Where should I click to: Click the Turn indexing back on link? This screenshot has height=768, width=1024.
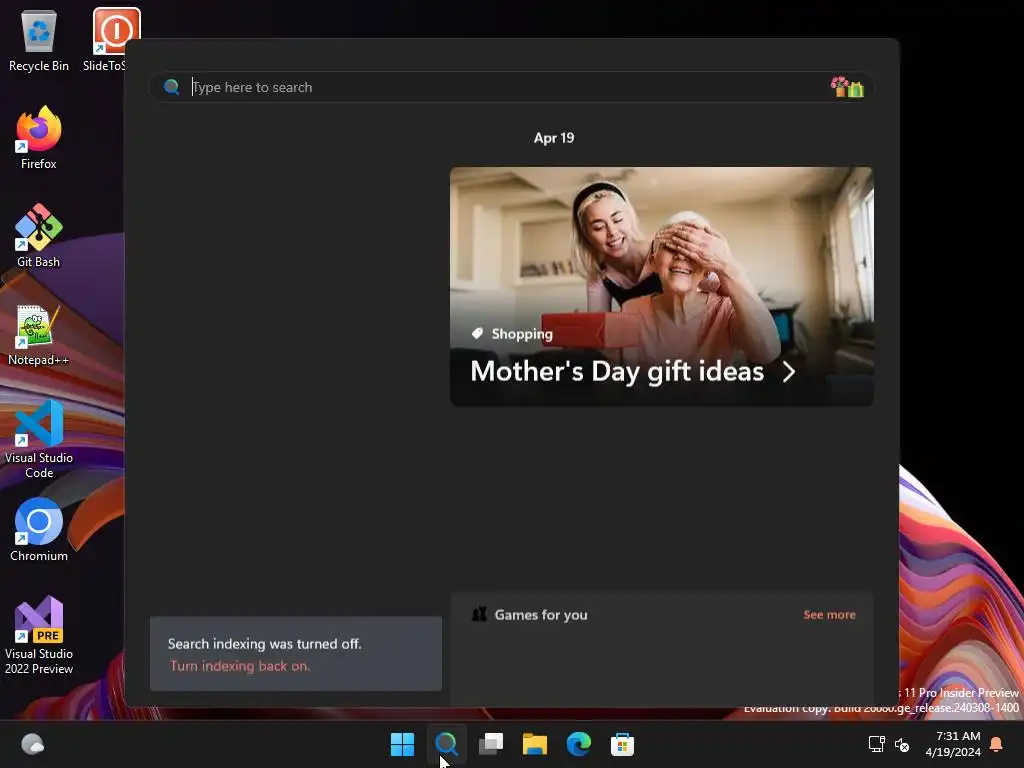coord(240,666)
